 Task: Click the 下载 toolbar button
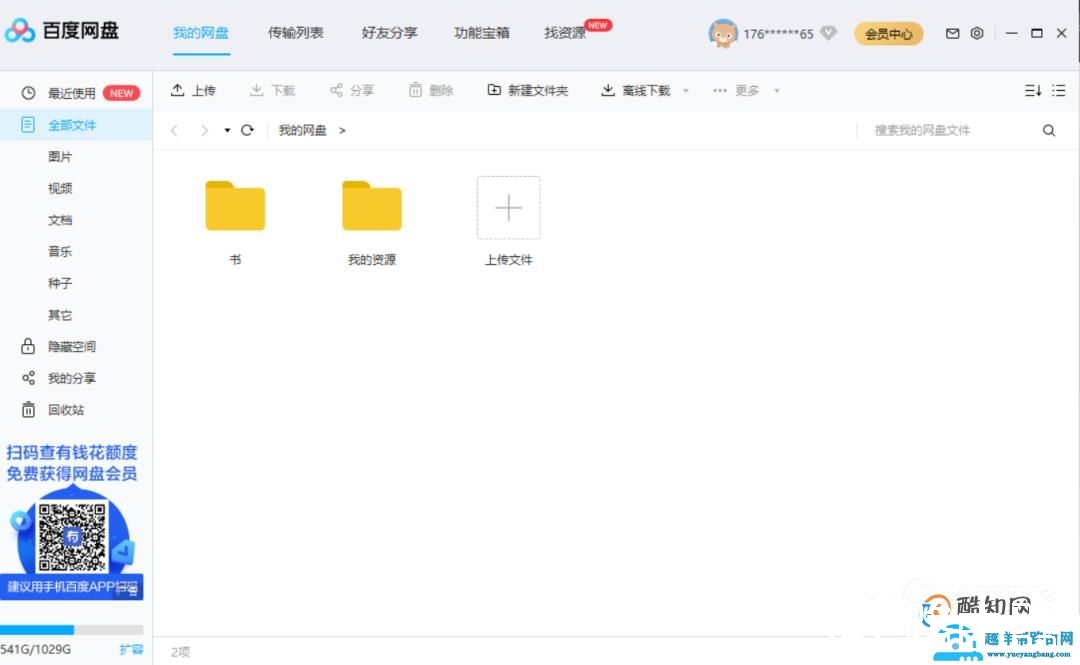click(x=273, y=90)
